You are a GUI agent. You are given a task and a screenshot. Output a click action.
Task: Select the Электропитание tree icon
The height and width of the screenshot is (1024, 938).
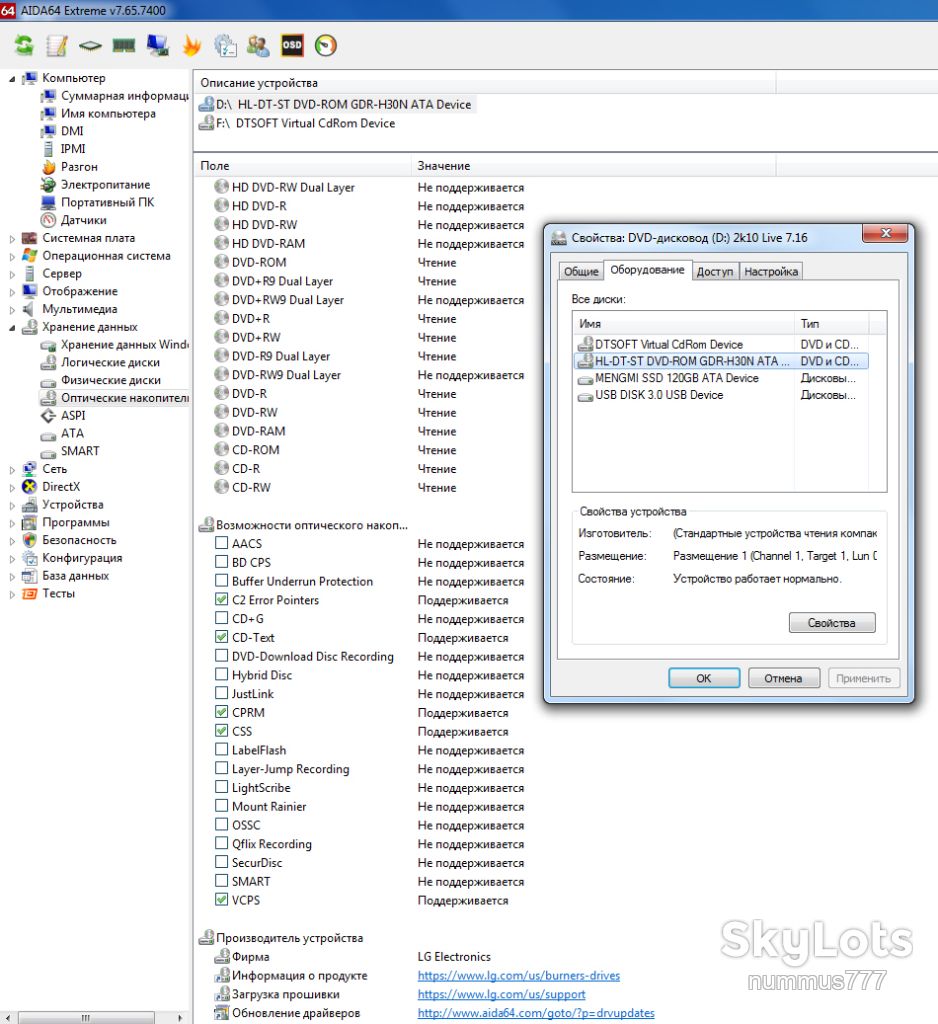pyautogui.click(x=48, y=185)
